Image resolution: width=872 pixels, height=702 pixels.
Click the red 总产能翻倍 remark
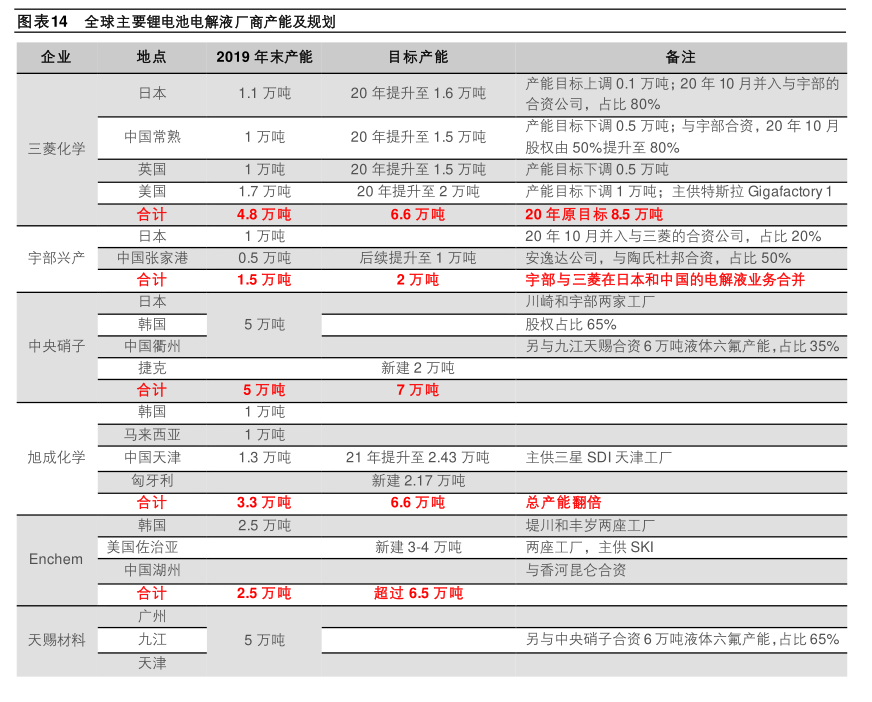pyautogui.click(x=563, y=502)
